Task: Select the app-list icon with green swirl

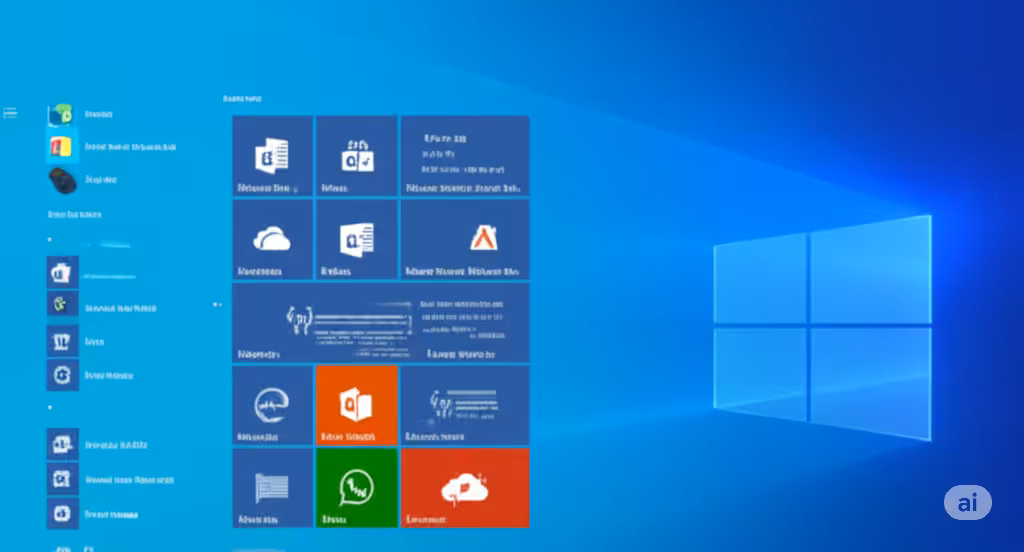Action: tap(62, 304)
